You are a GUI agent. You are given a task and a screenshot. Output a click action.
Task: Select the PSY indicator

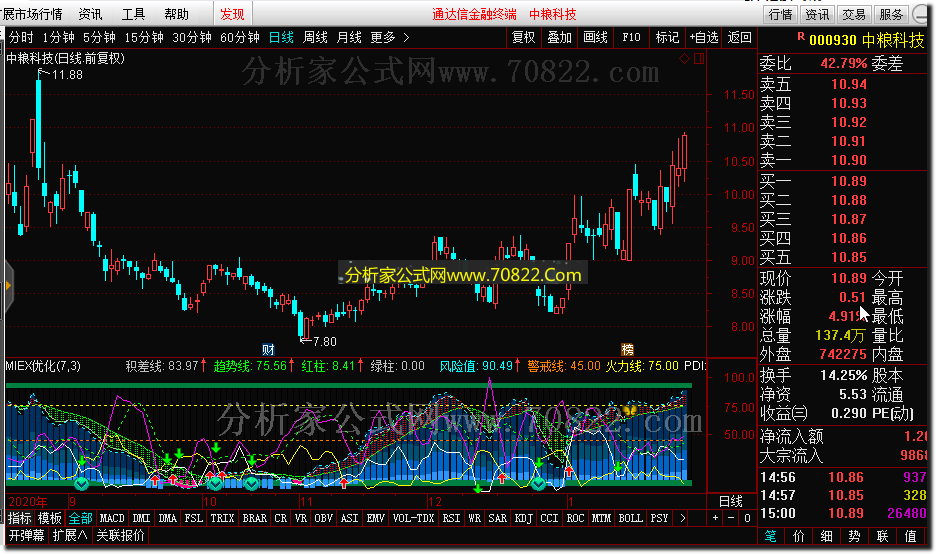coord(659,518)
